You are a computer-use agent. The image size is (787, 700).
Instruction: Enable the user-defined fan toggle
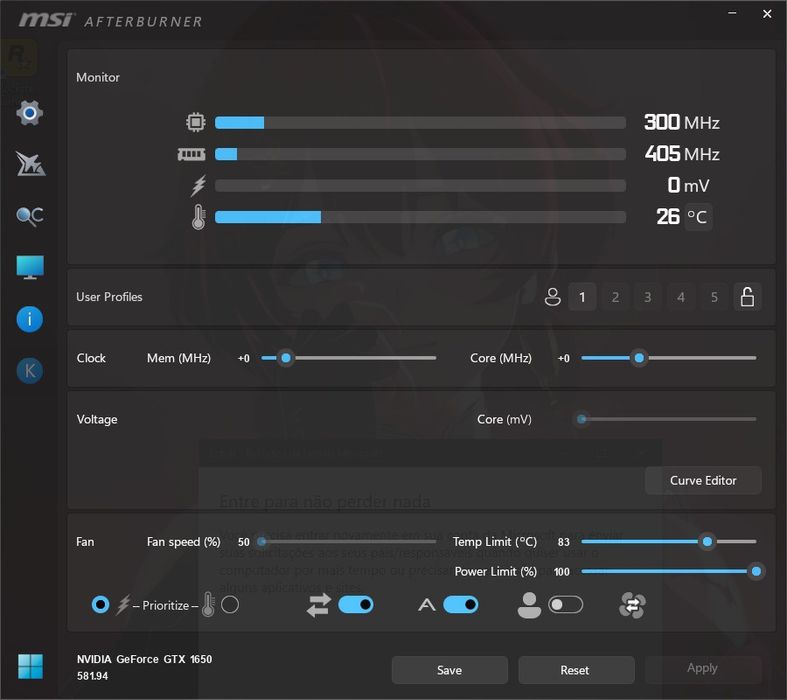pos(566,605)
